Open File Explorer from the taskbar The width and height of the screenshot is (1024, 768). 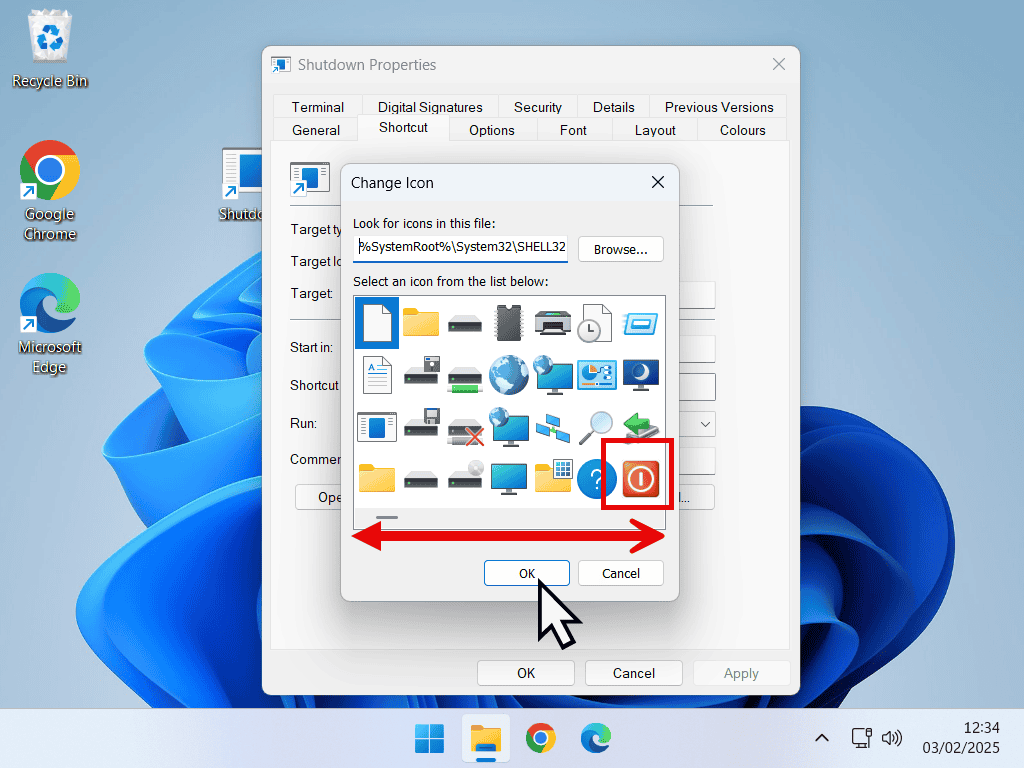pos(485,739)
